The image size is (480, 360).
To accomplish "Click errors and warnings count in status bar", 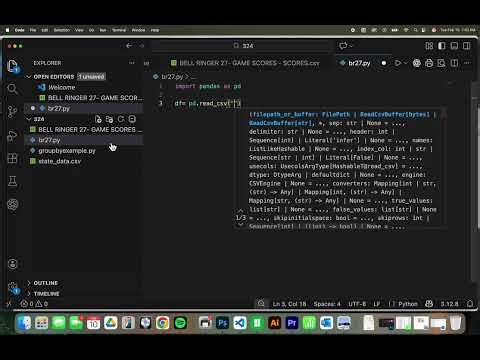I will [34, 304].
